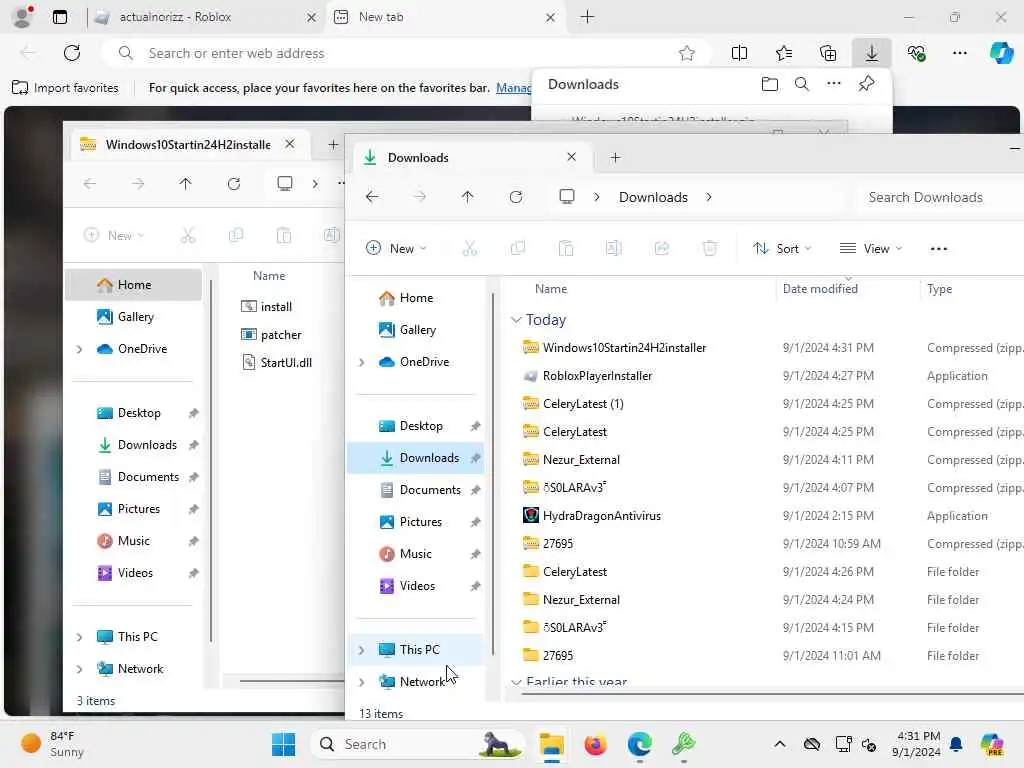Click search icon in Downloads flyout

[x=802, y=84]
